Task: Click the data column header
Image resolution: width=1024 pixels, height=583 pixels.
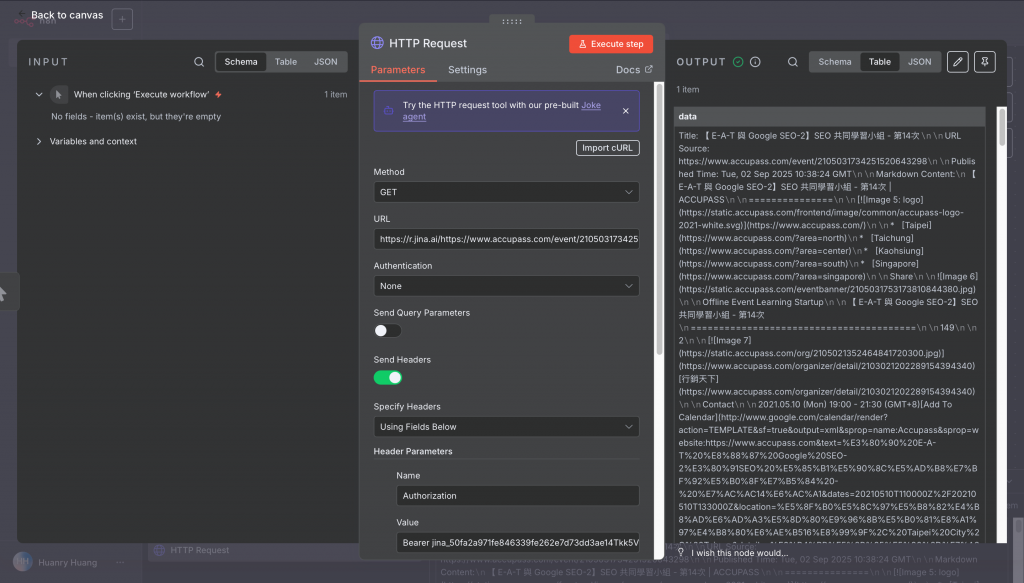Action: coord(829,116)
